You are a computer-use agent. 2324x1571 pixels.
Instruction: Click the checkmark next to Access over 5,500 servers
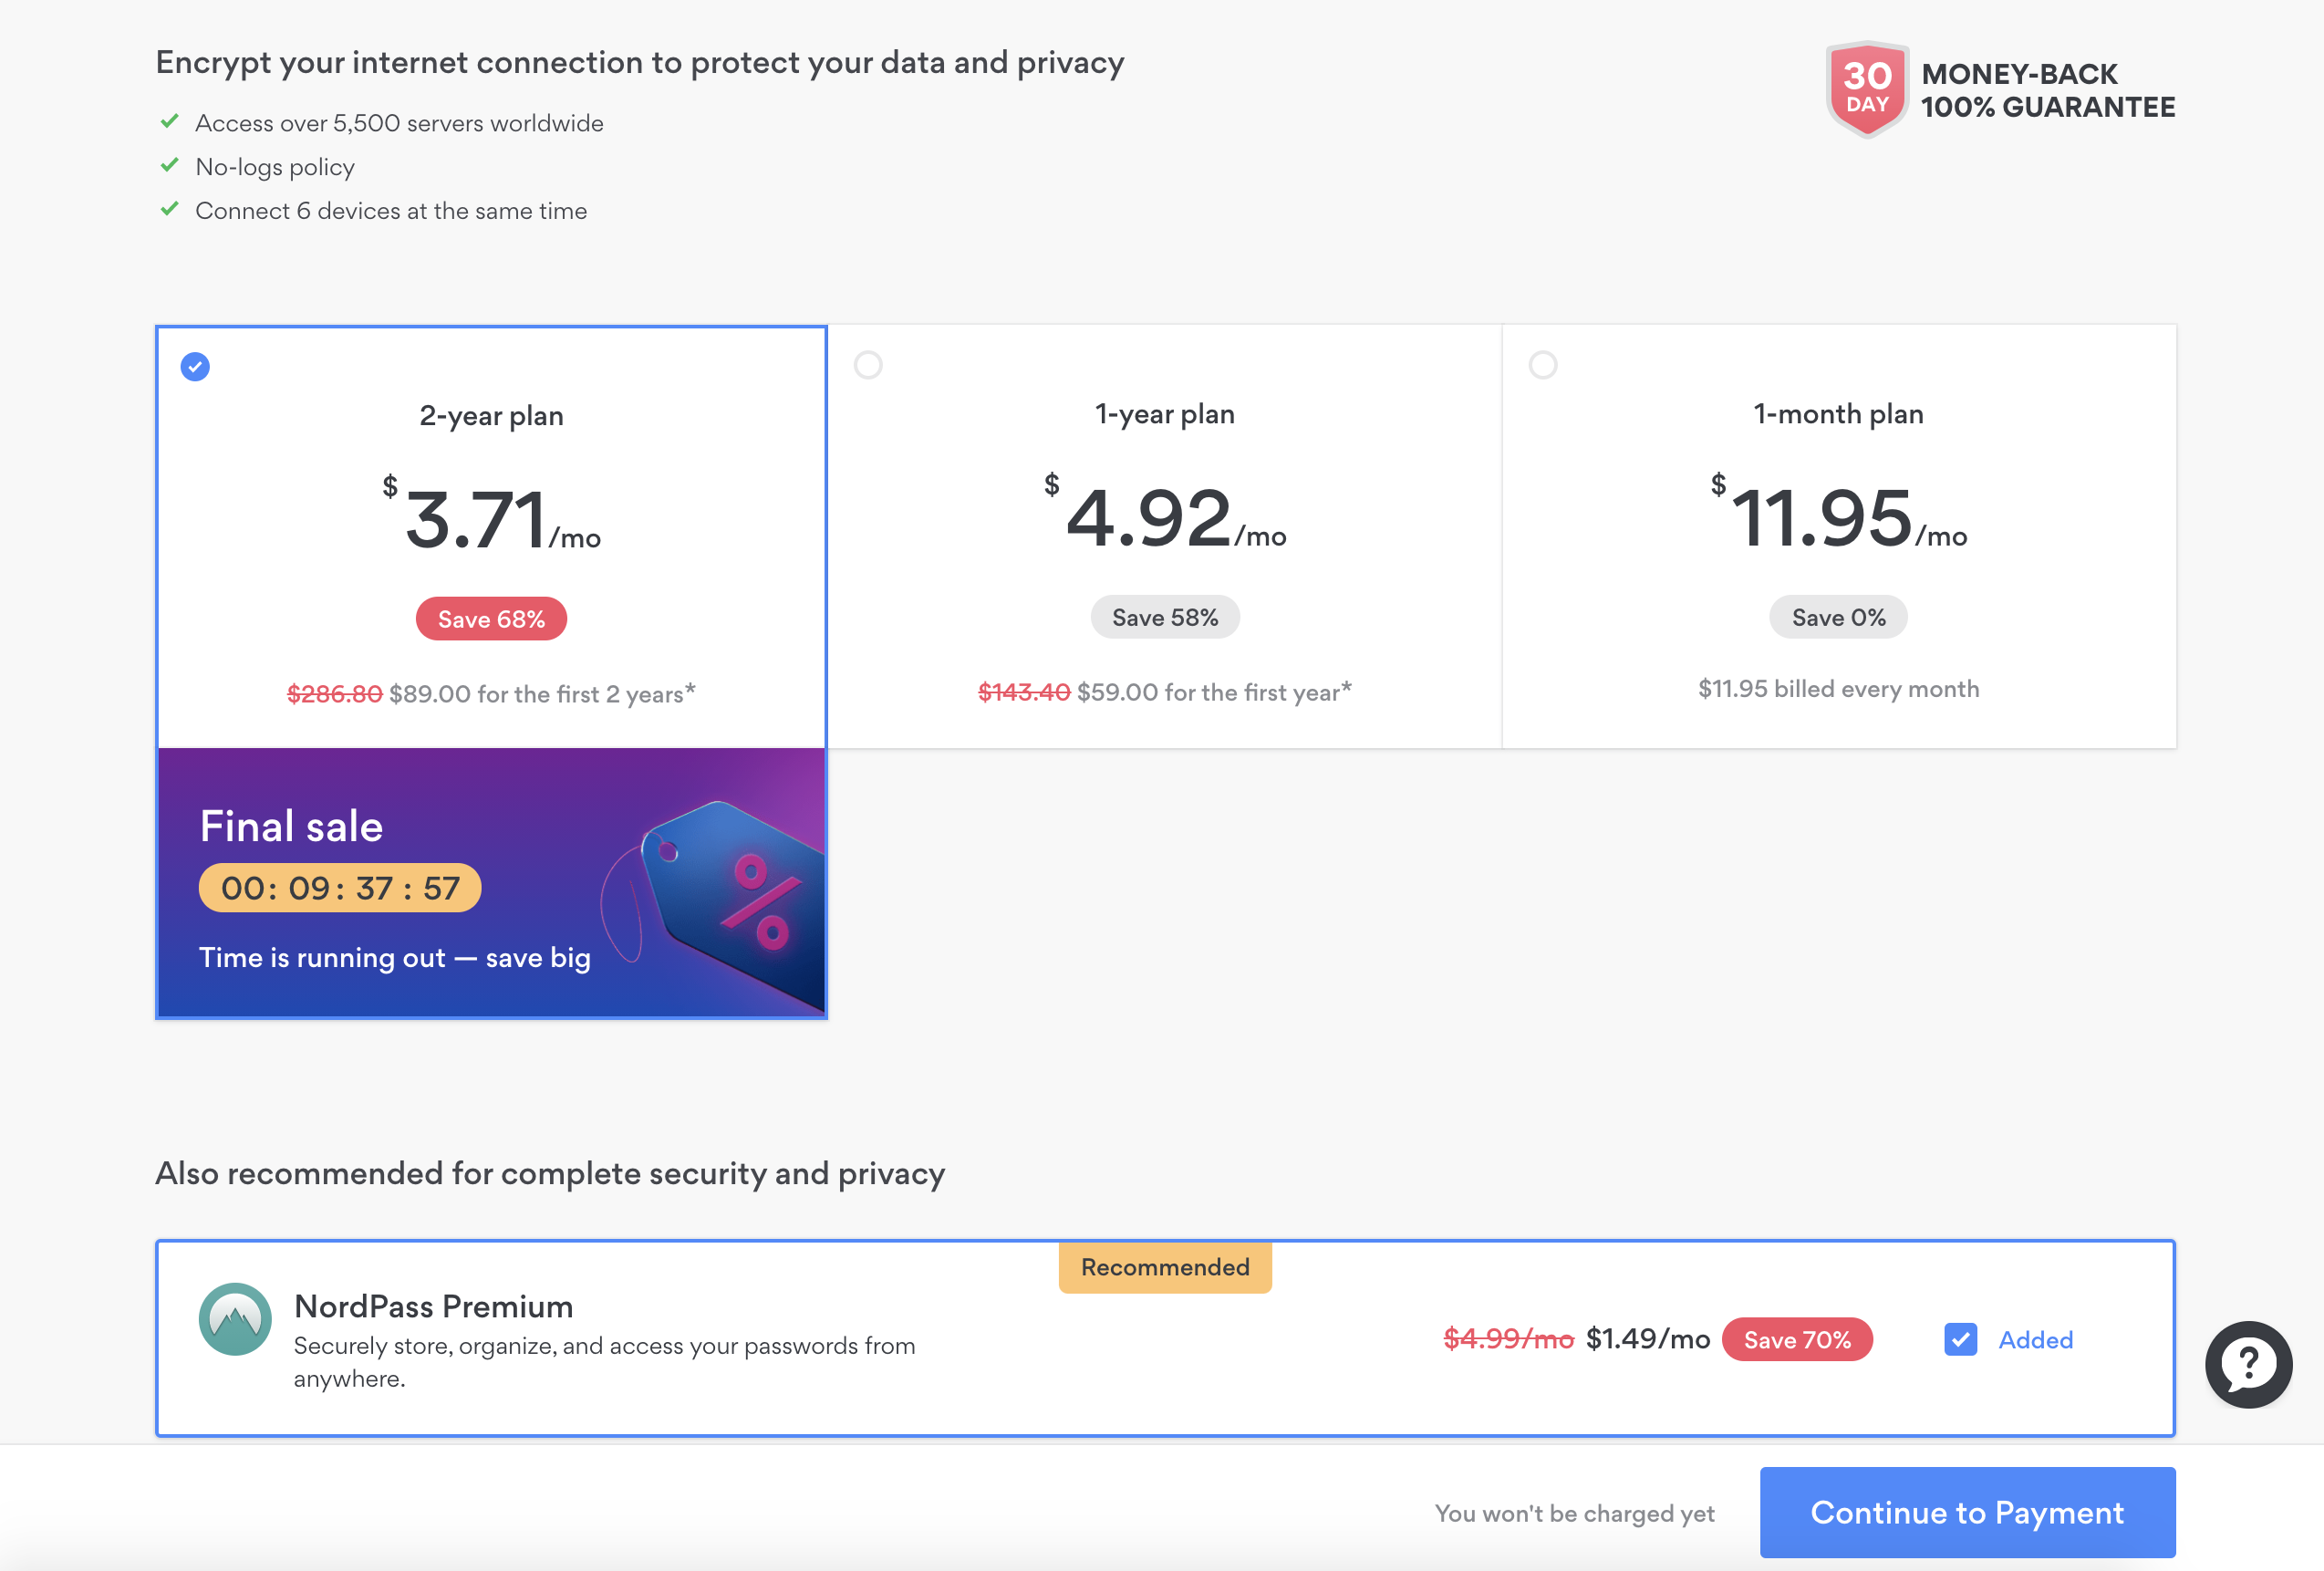click(x=170, y=122)
